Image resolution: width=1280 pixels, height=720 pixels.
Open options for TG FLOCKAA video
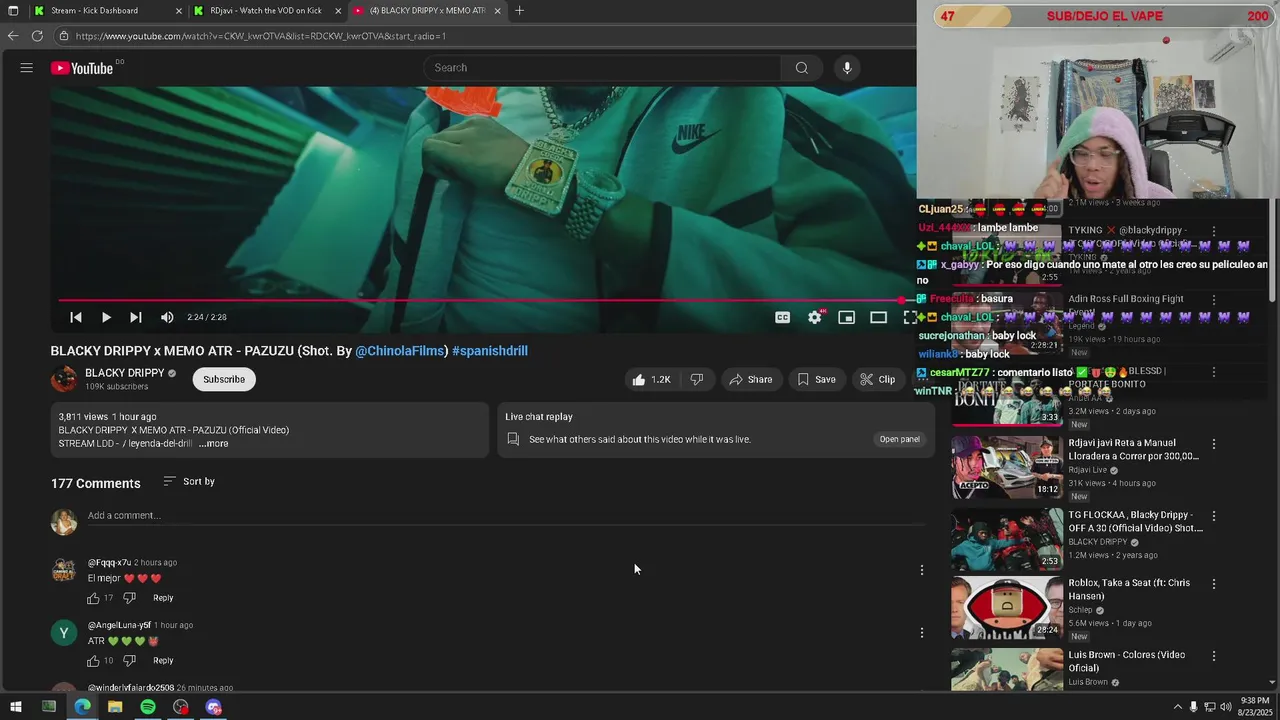1214,516
